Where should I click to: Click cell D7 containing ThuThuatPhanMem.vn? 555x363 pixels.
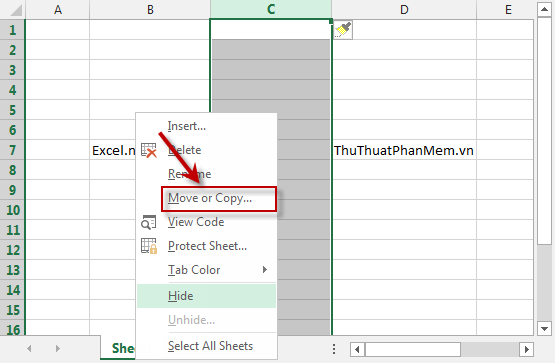[x=404, y=150]
